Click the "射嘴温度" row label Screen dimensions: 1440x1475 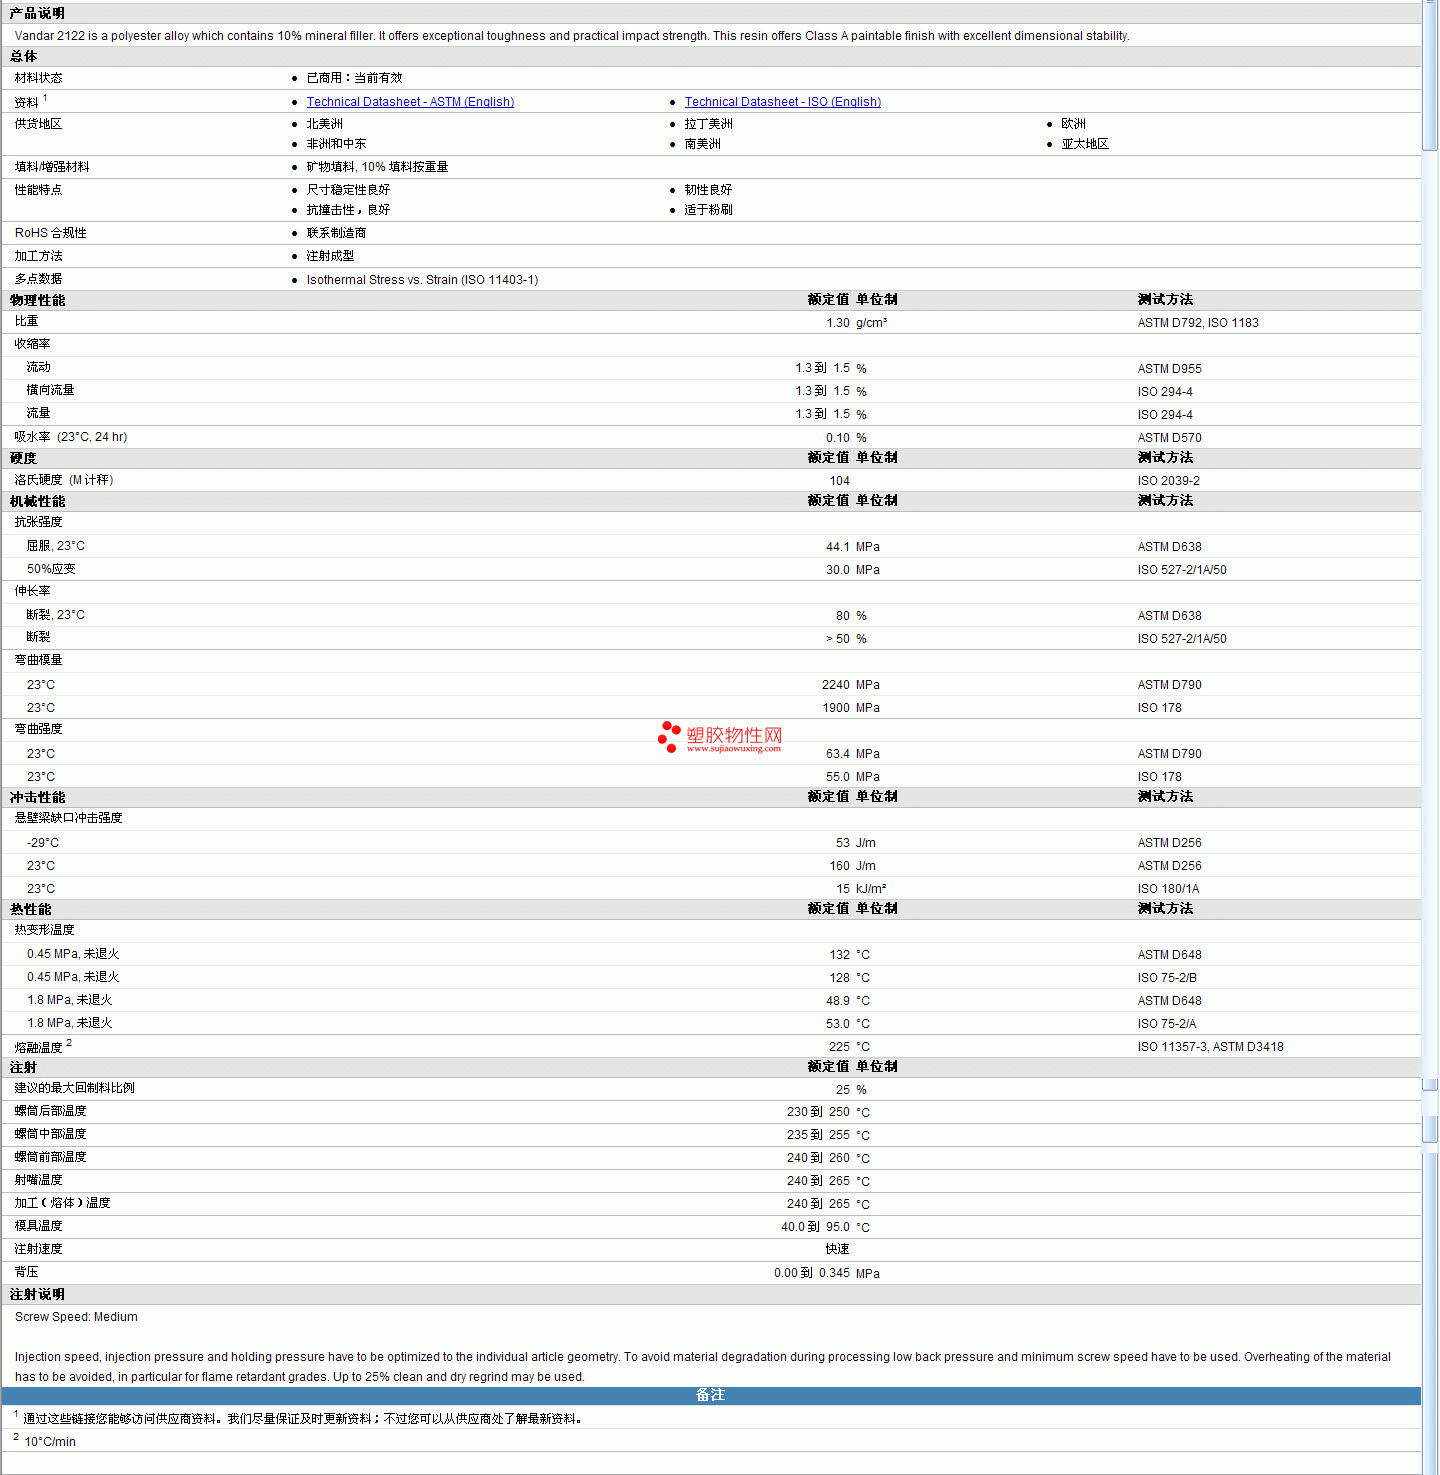[x=39, y=1180]
